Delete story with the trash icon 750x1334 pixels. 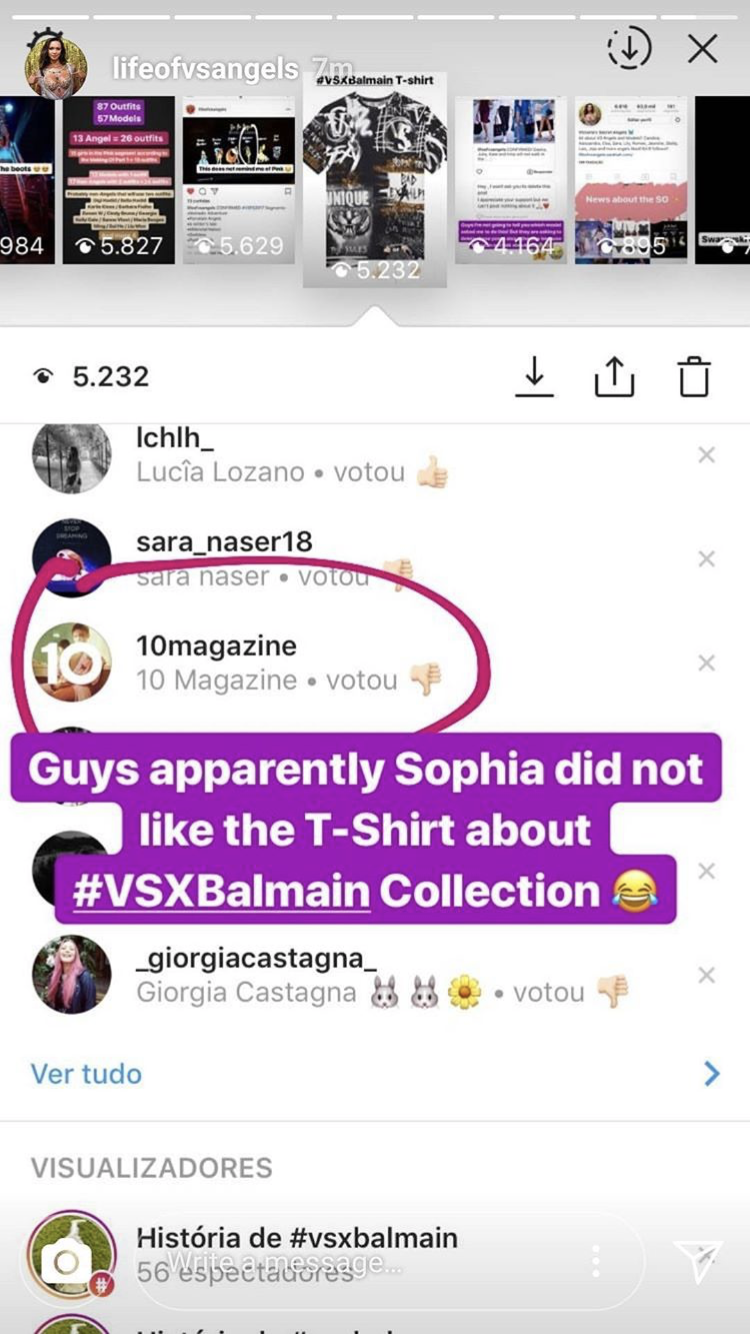point(694,376)
